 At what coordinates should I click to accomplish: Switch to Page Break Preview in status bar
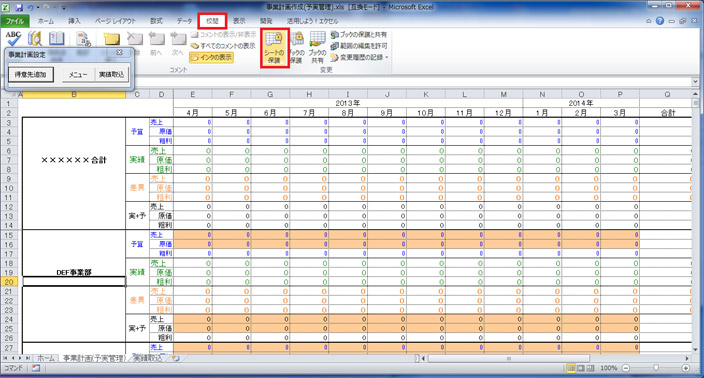(590, 368)
